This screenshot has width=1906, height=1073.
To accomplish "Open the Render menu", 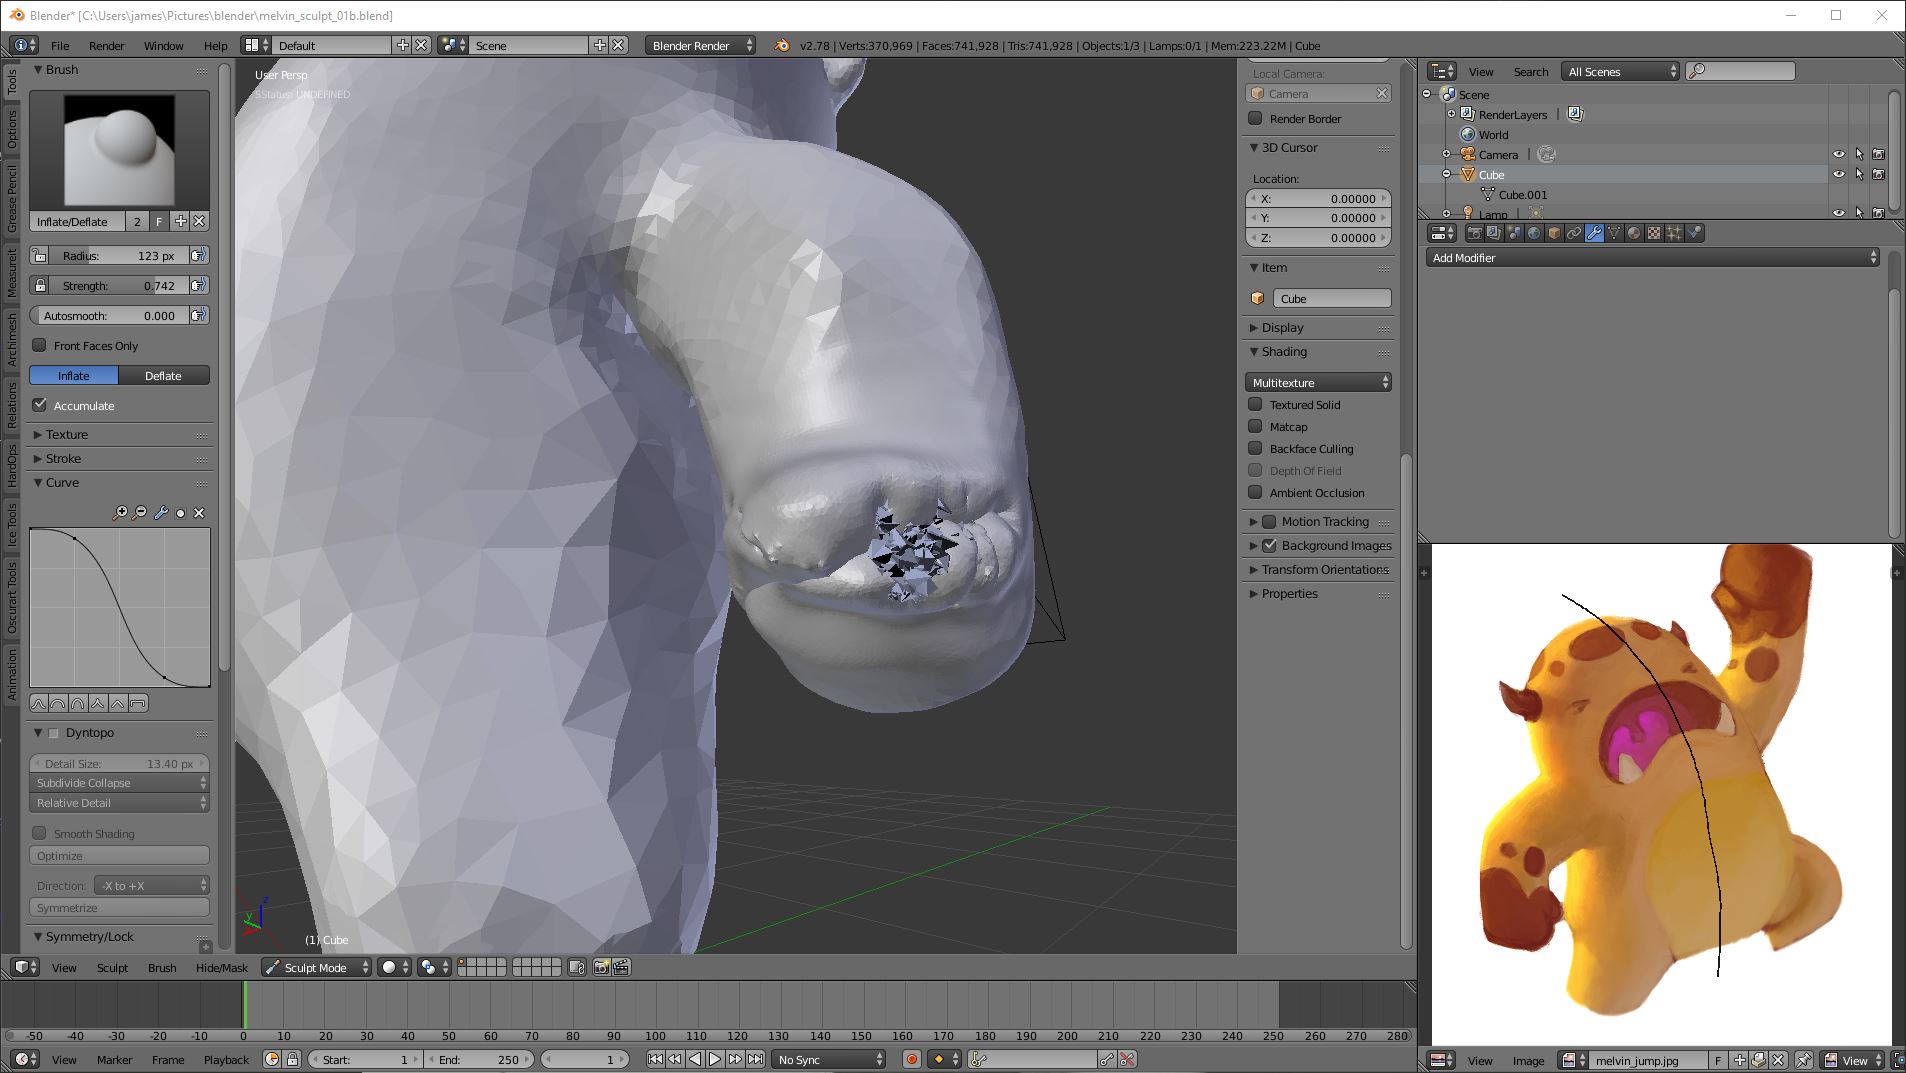I will tap(107, 45).
